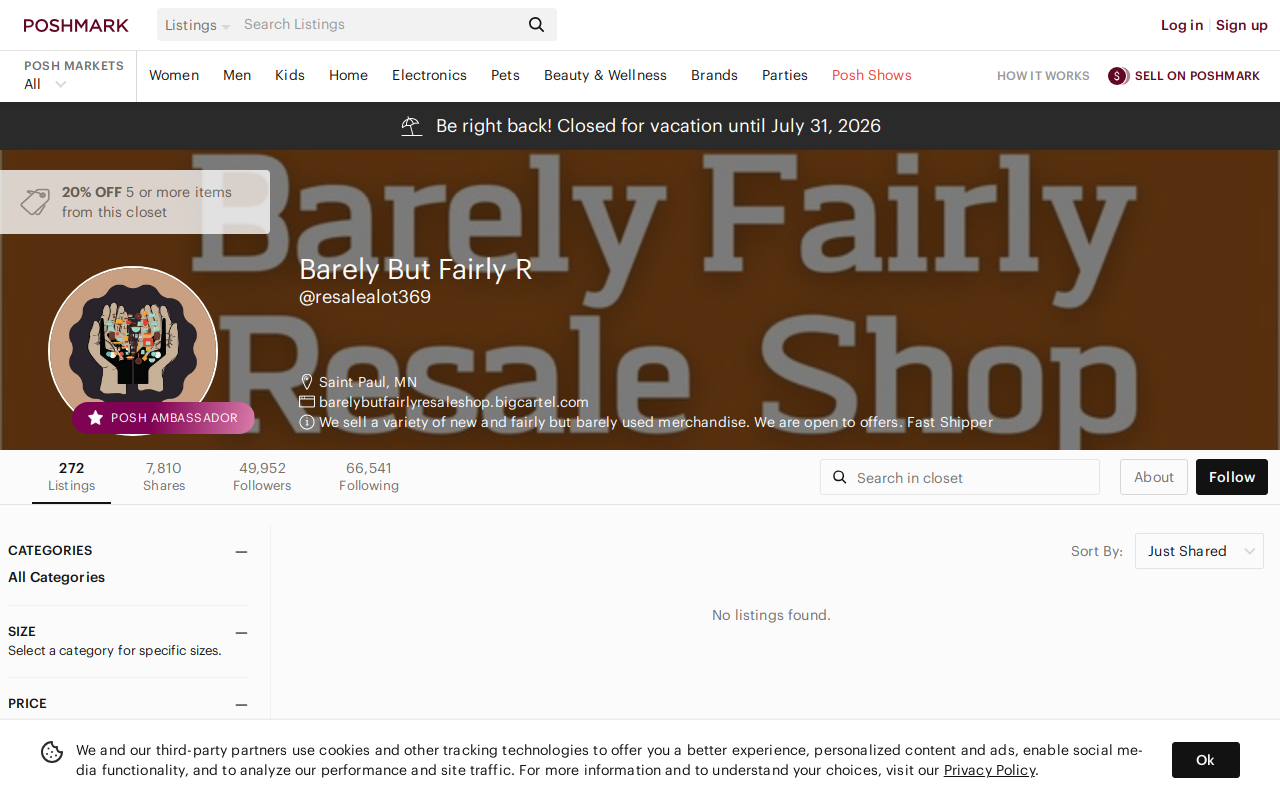This screenshot has height=800, width=1280.
Task: Click the Saint Paul, MN location text
Action: [x=368, y=382]
